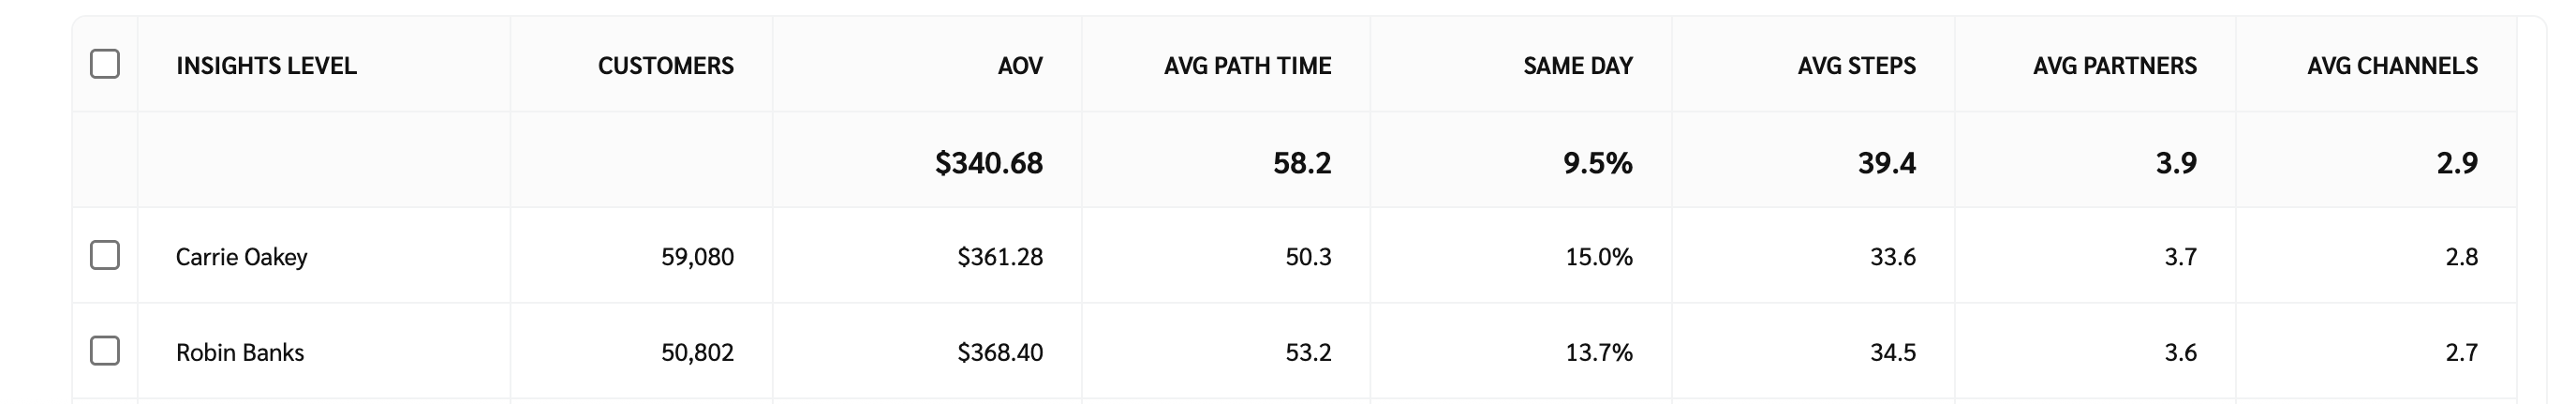Sort by Same Day column header
The width and height of the screenshot is (2576, 404).
point(1577,66)
